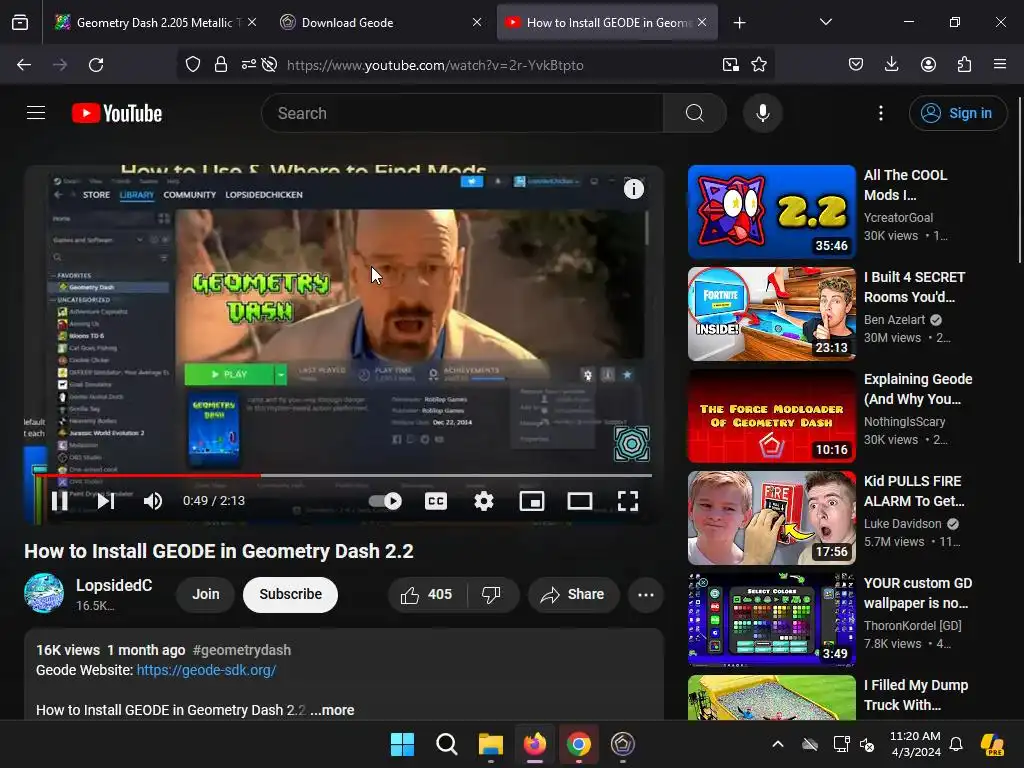Close the Geometry Dash 2.205 tab

point(252,22)
